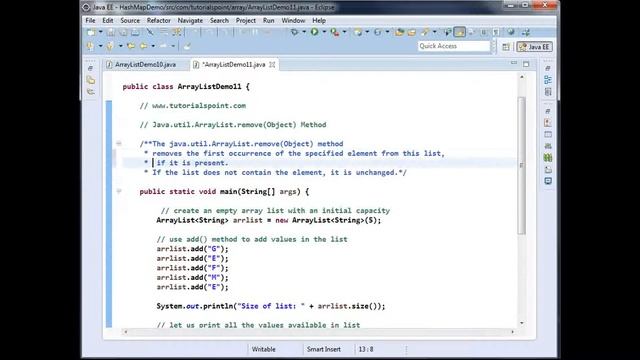Click the Restore Outline view icon on right
This screenshot has height=360, width=640.
tap(548, 80)
